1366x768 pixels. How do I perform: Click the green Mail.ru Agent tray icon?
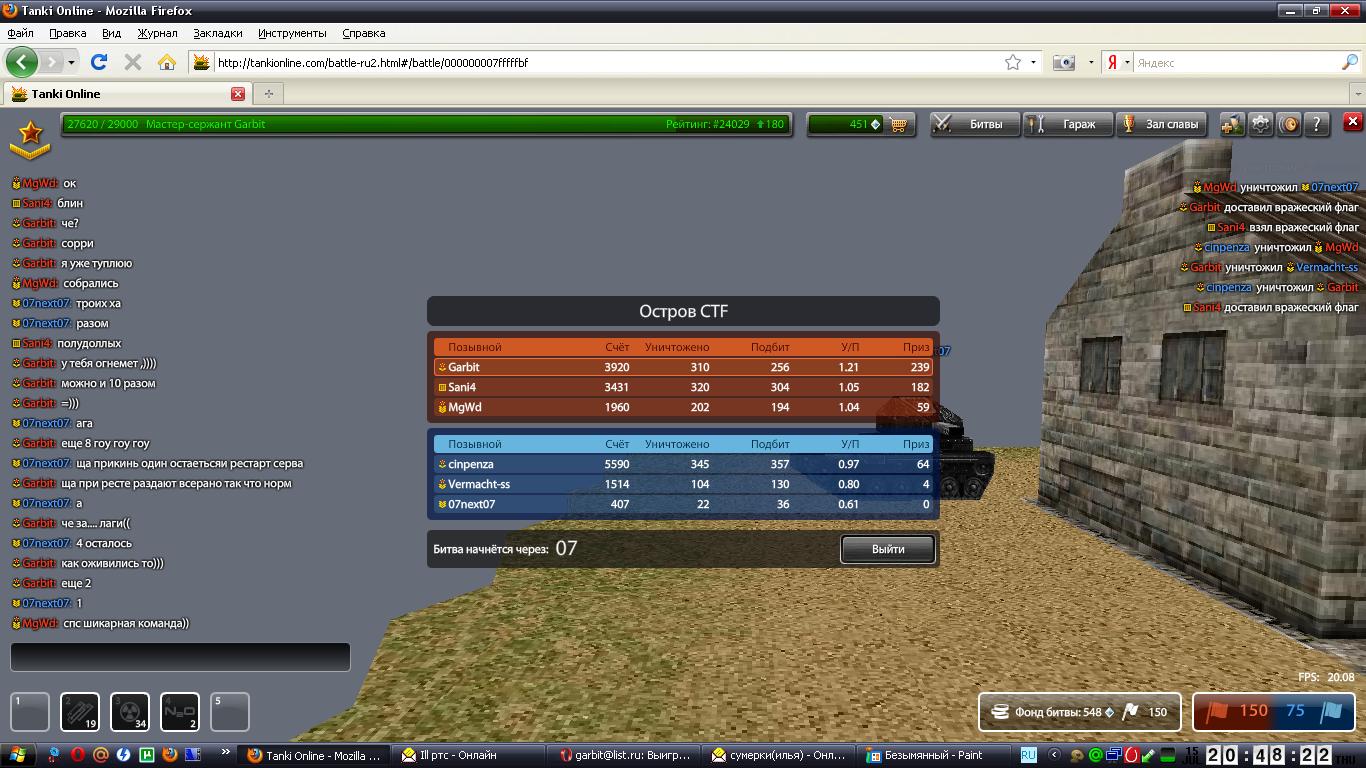click(1095, 755)
